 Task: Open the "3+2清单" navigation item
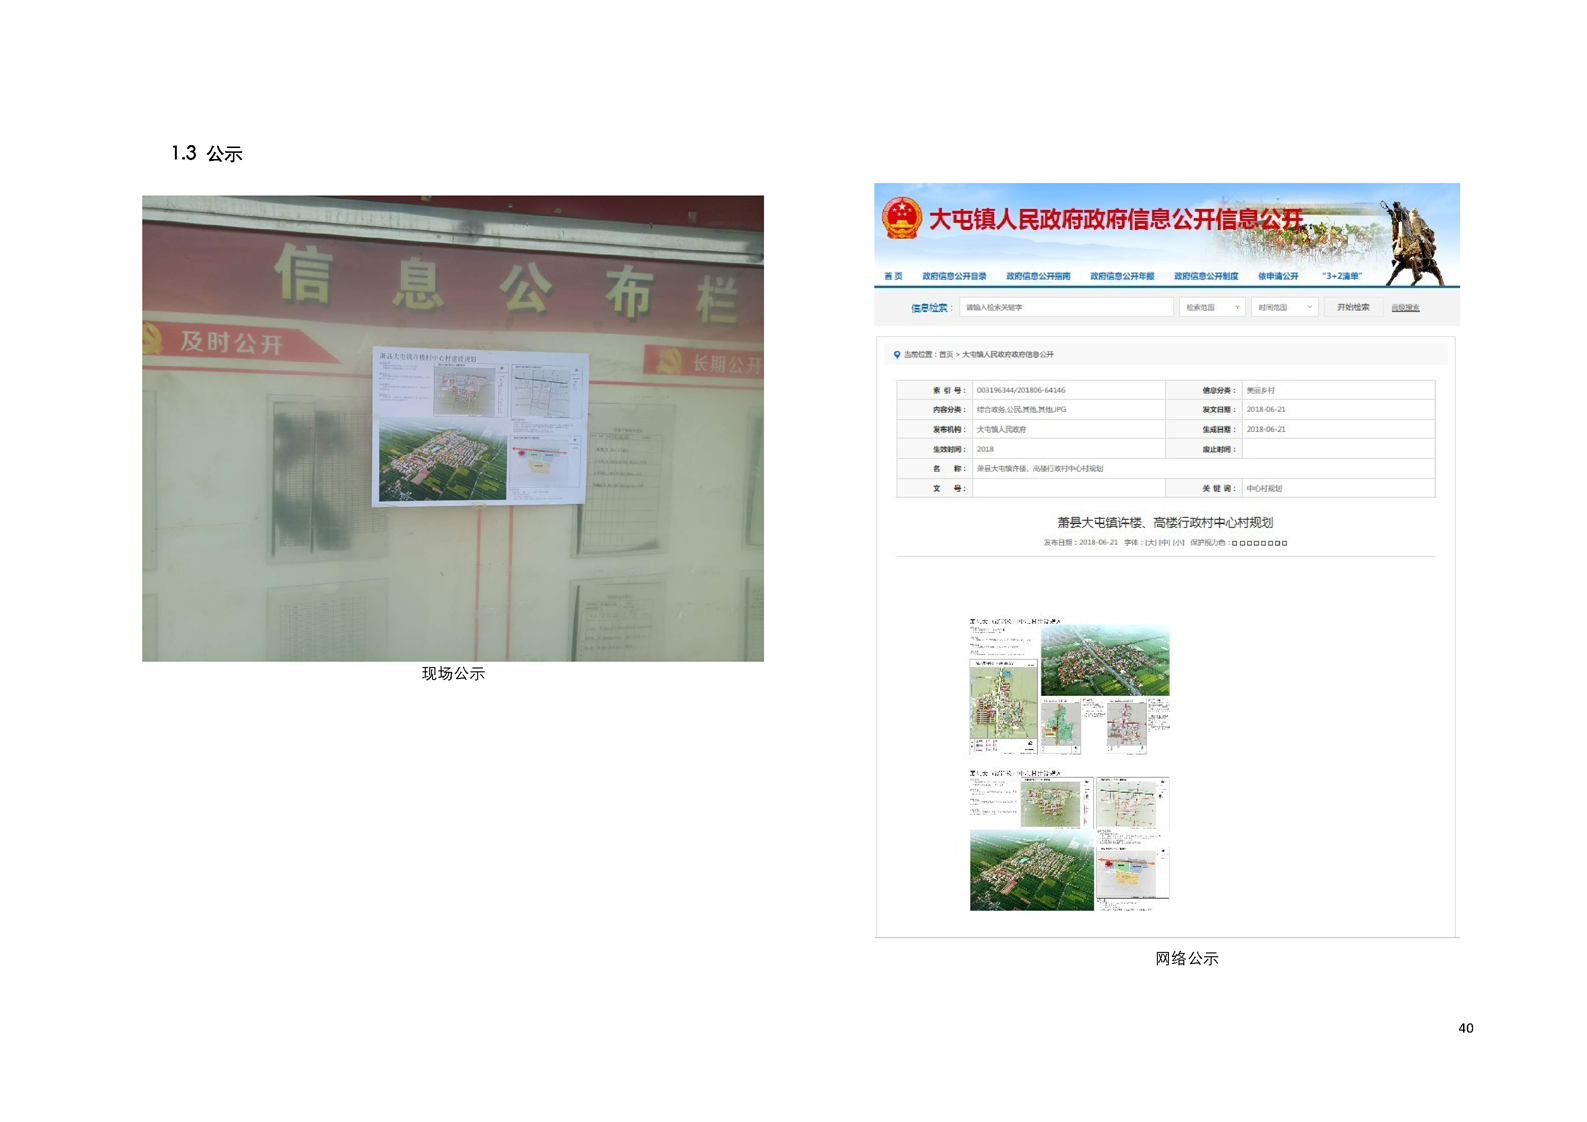click(x=1341, y=276)
